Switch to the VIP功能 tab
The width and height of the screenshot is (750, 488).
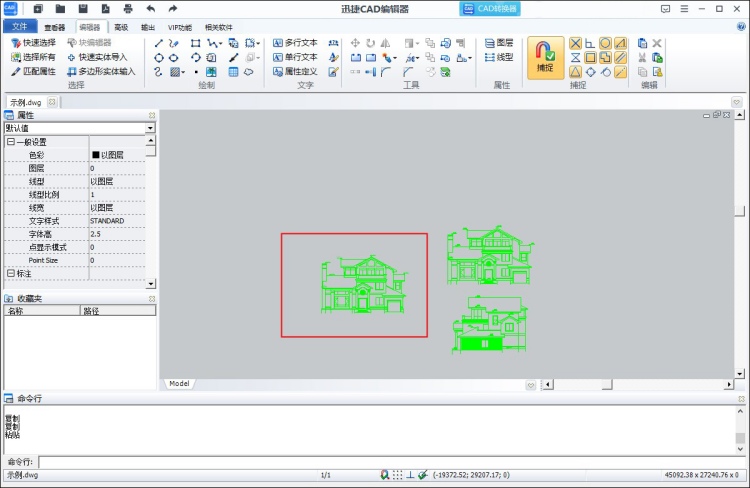[180, 28]
